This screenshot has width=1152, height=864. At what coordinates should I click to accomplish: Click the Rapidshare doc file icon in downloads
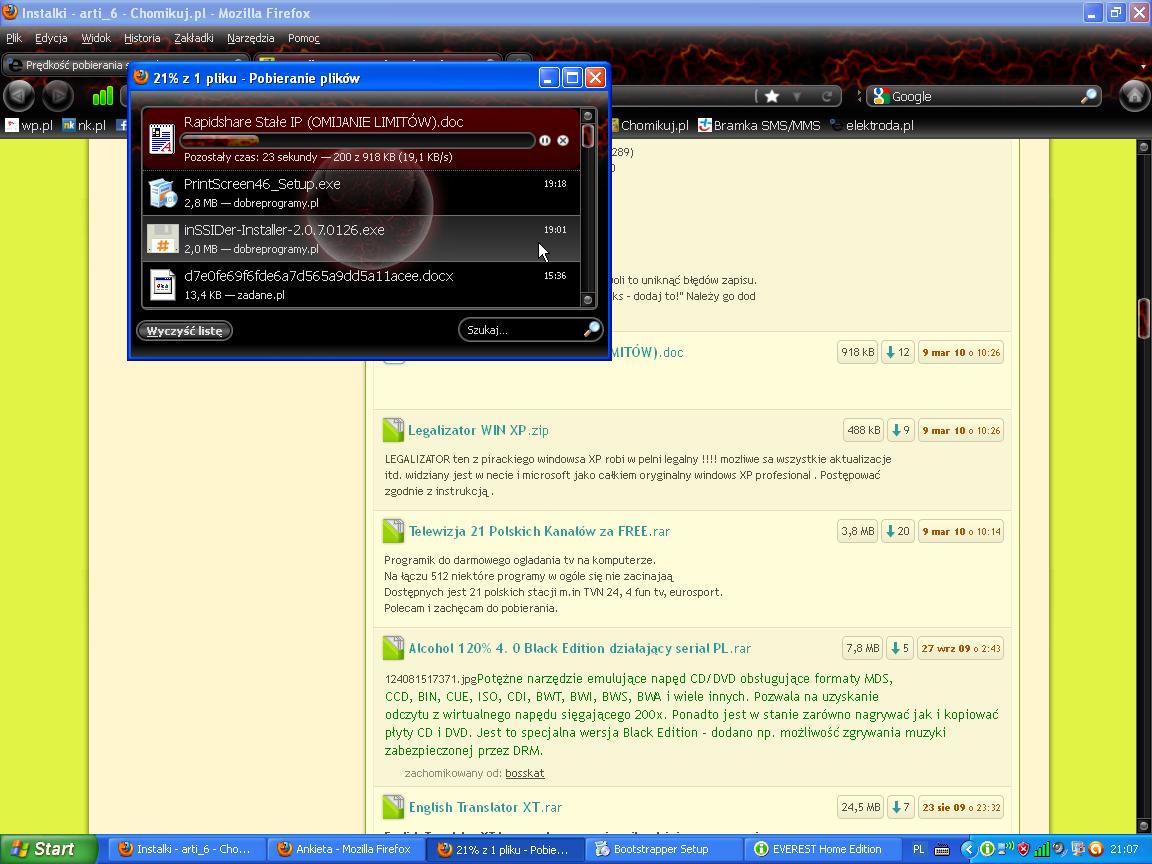(x=162, y=138)
